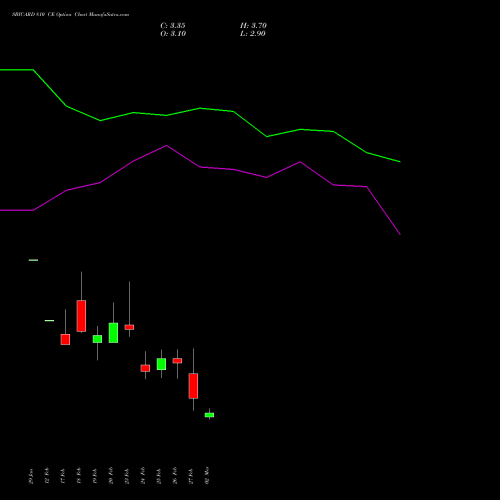Click the flat green dash above 29 Jan
Viewport: 500px width, 500px height.
[33, 260]
